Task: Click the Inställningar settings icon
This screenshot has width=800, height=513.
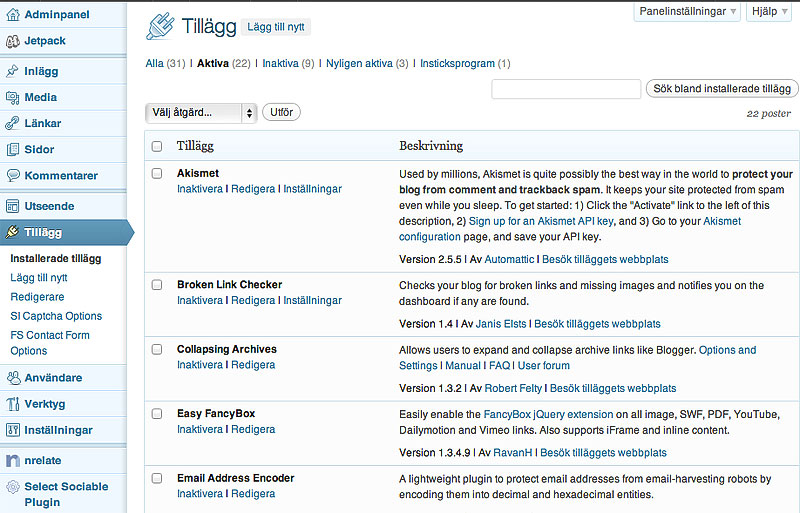Action: click(12, 430)
